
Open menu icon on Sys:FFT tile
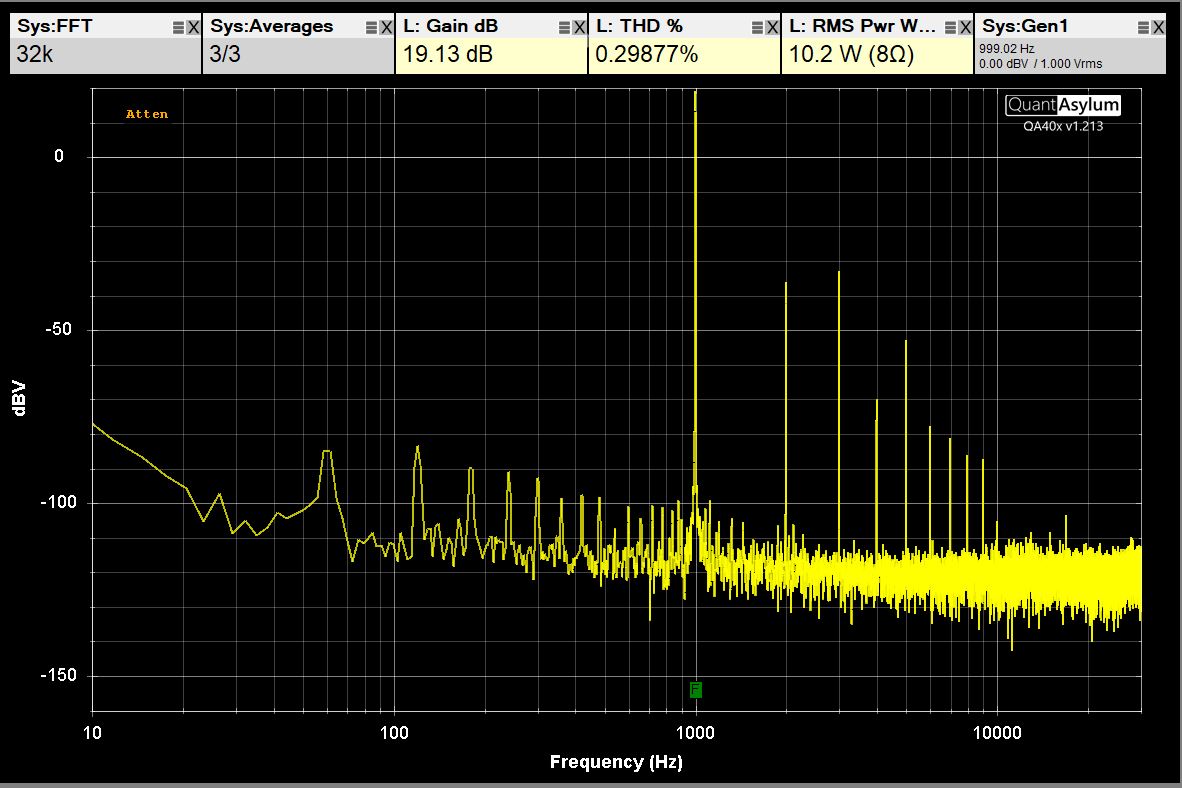coord(179,28)
